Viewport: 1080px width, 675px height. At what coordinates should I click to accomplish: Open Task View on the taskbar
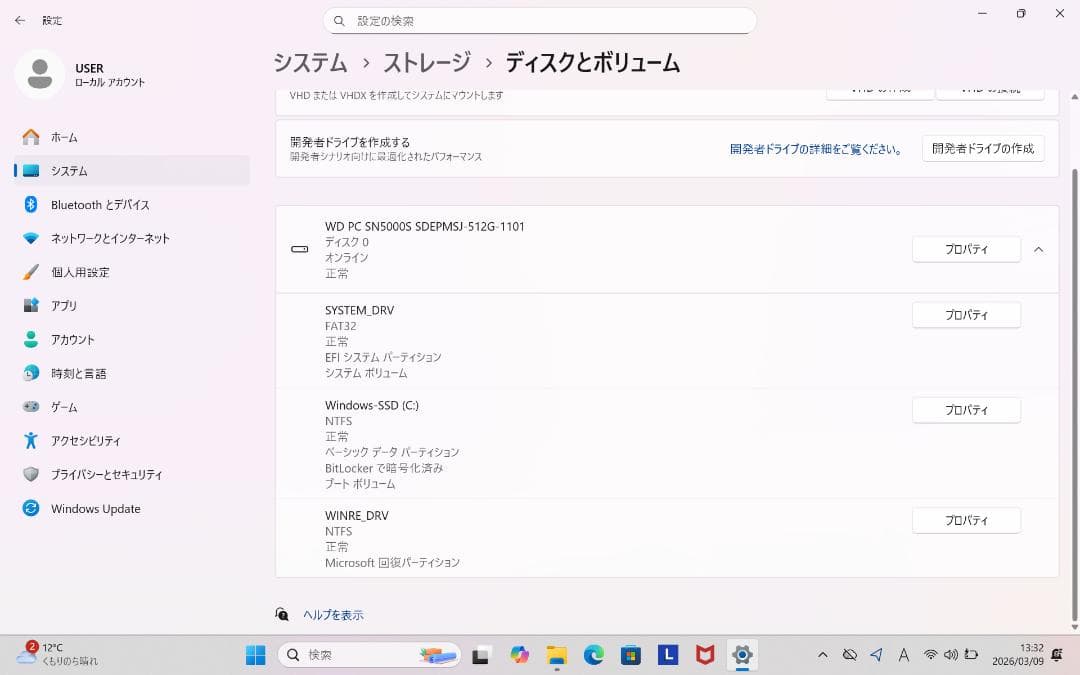481,655
